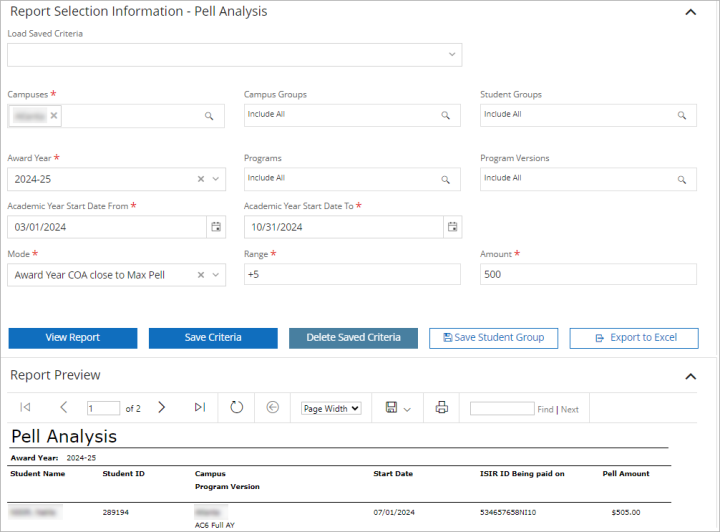Collapse the Report Preview section

click(690, 376)
